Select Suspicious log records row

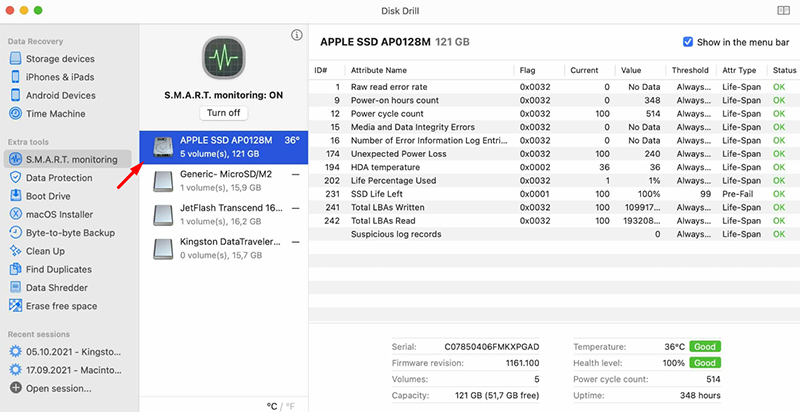554,234
